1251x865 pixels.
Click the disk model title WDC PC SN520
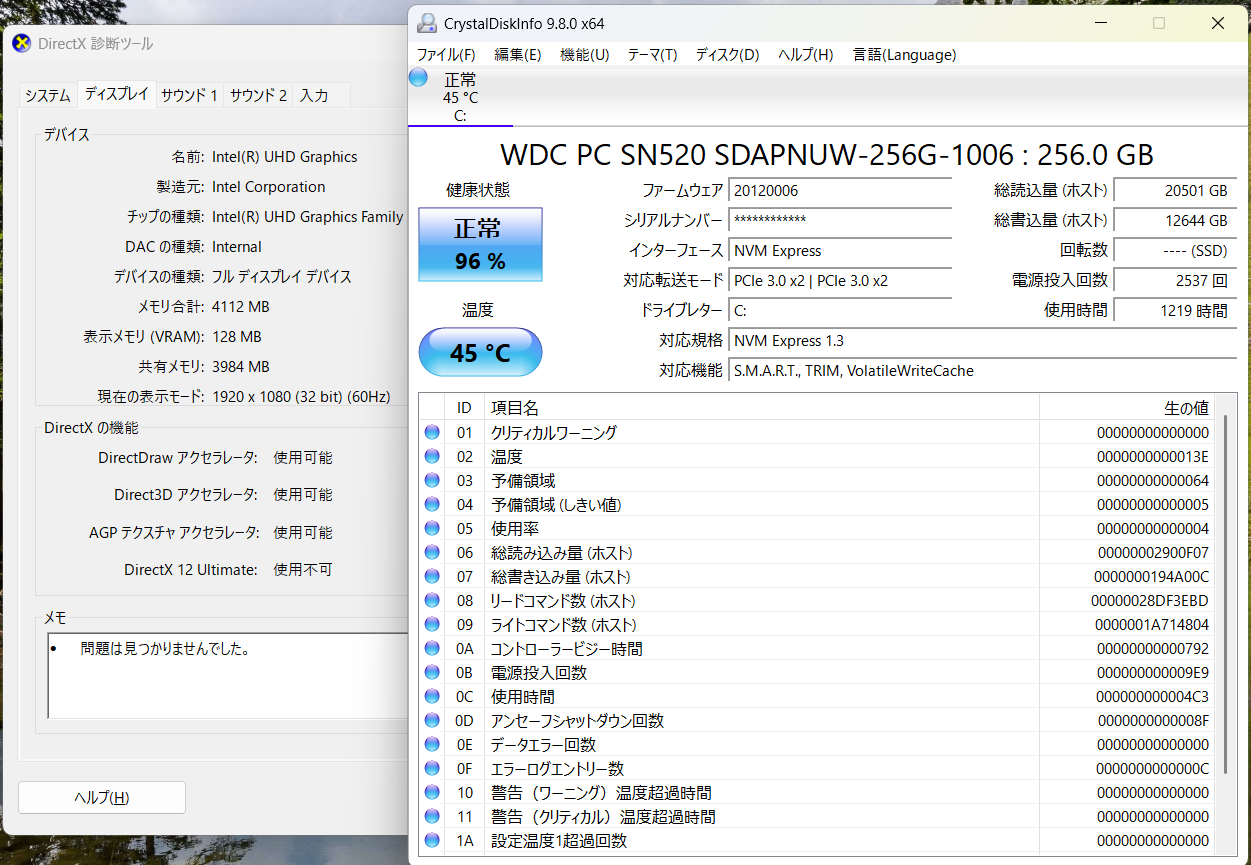click(x=826, y=155)
